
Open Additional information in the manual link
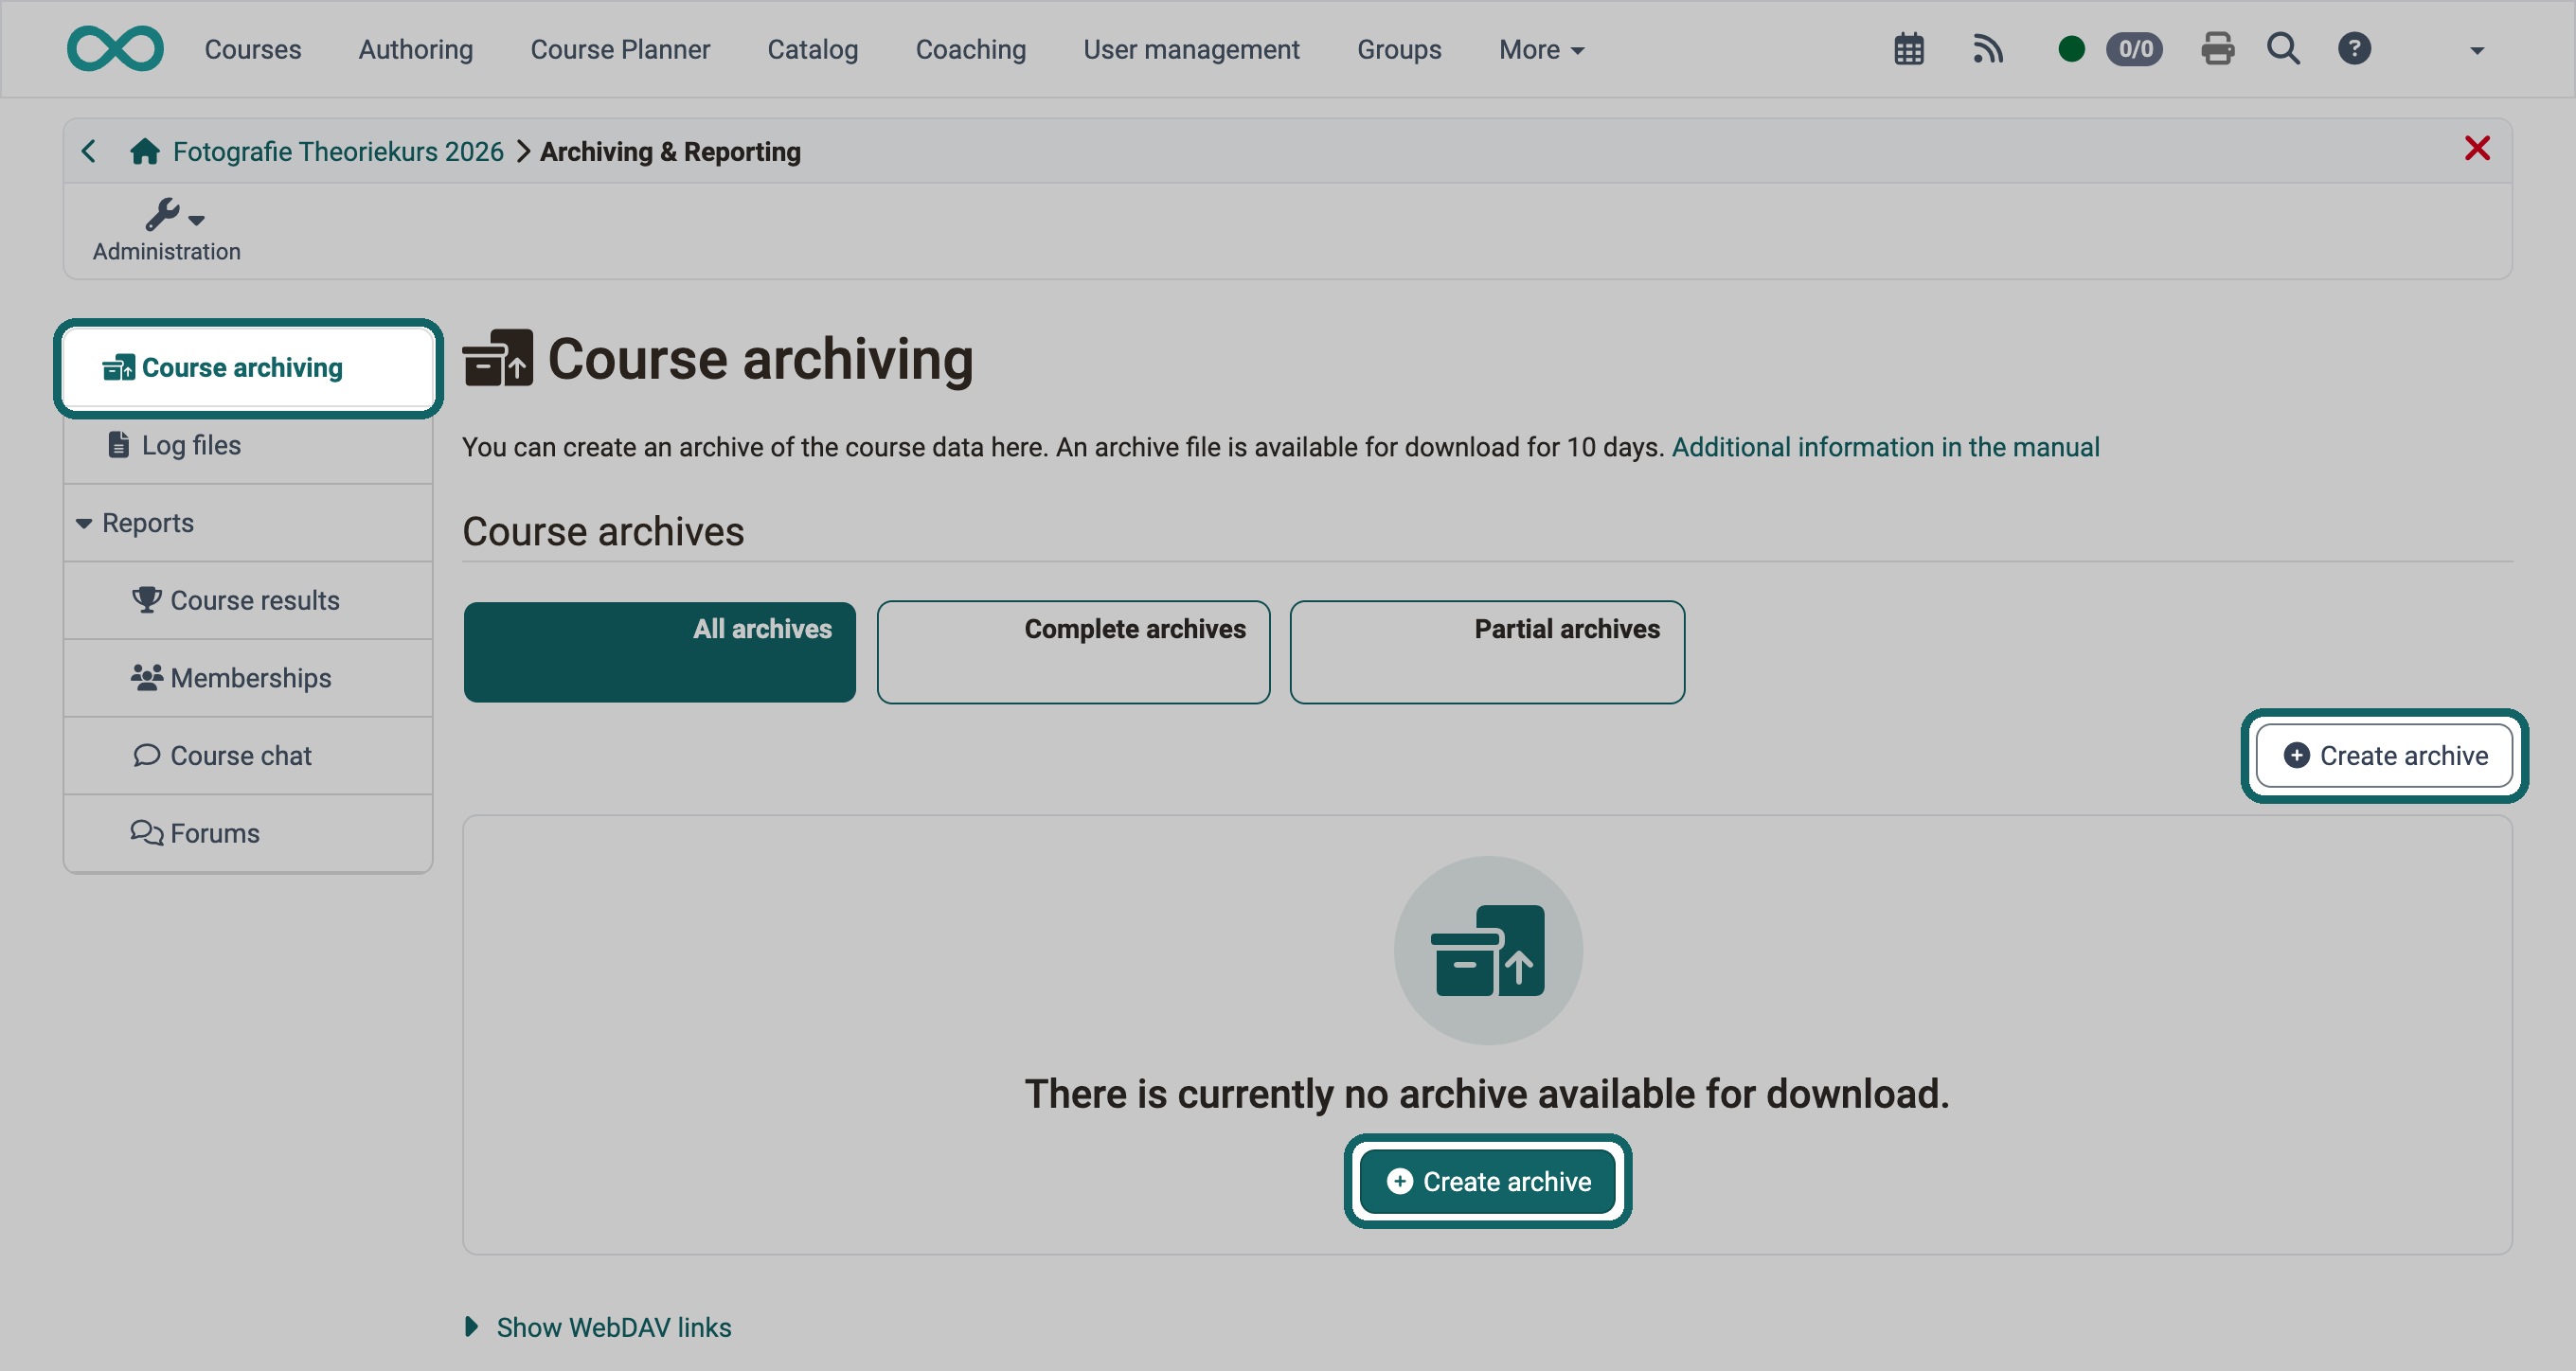point(1885,447)
